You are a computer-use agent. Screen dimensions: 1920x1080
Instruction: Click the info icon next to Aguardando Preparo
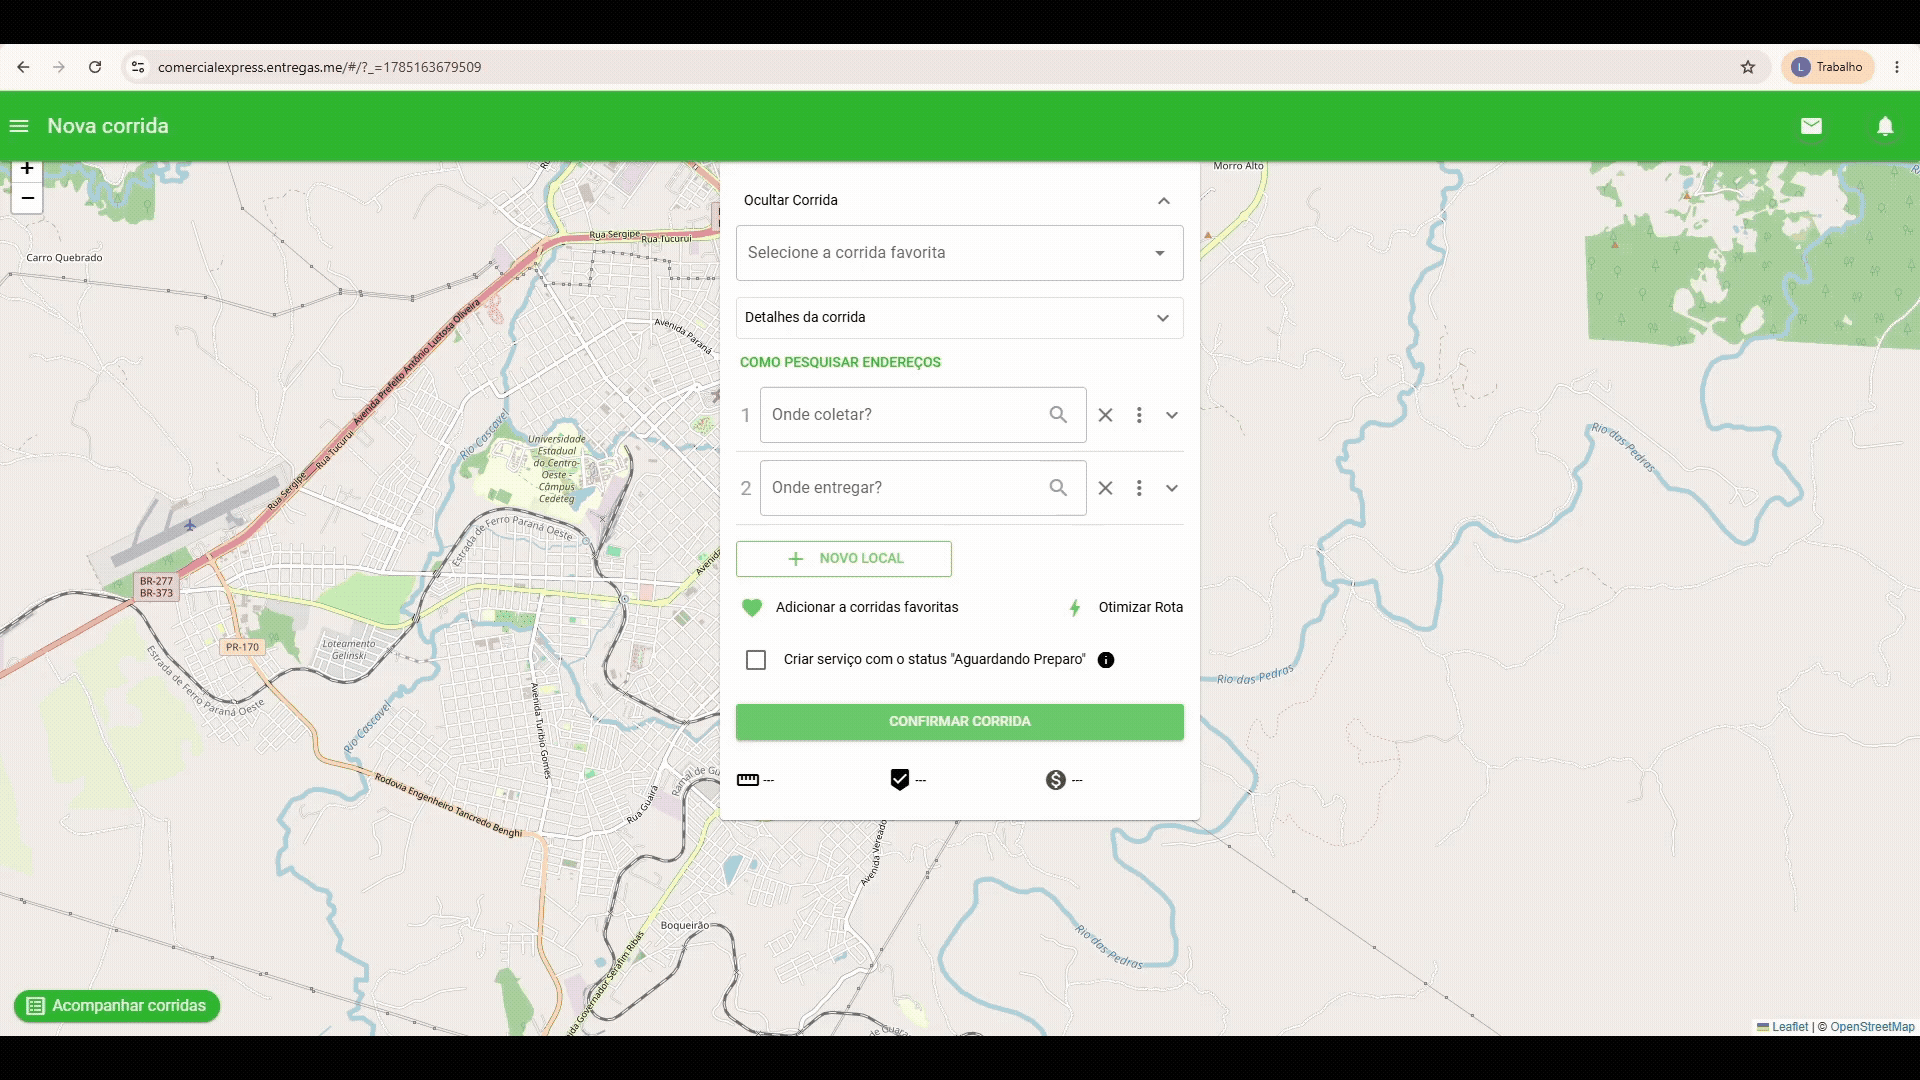coord(1106,660)
